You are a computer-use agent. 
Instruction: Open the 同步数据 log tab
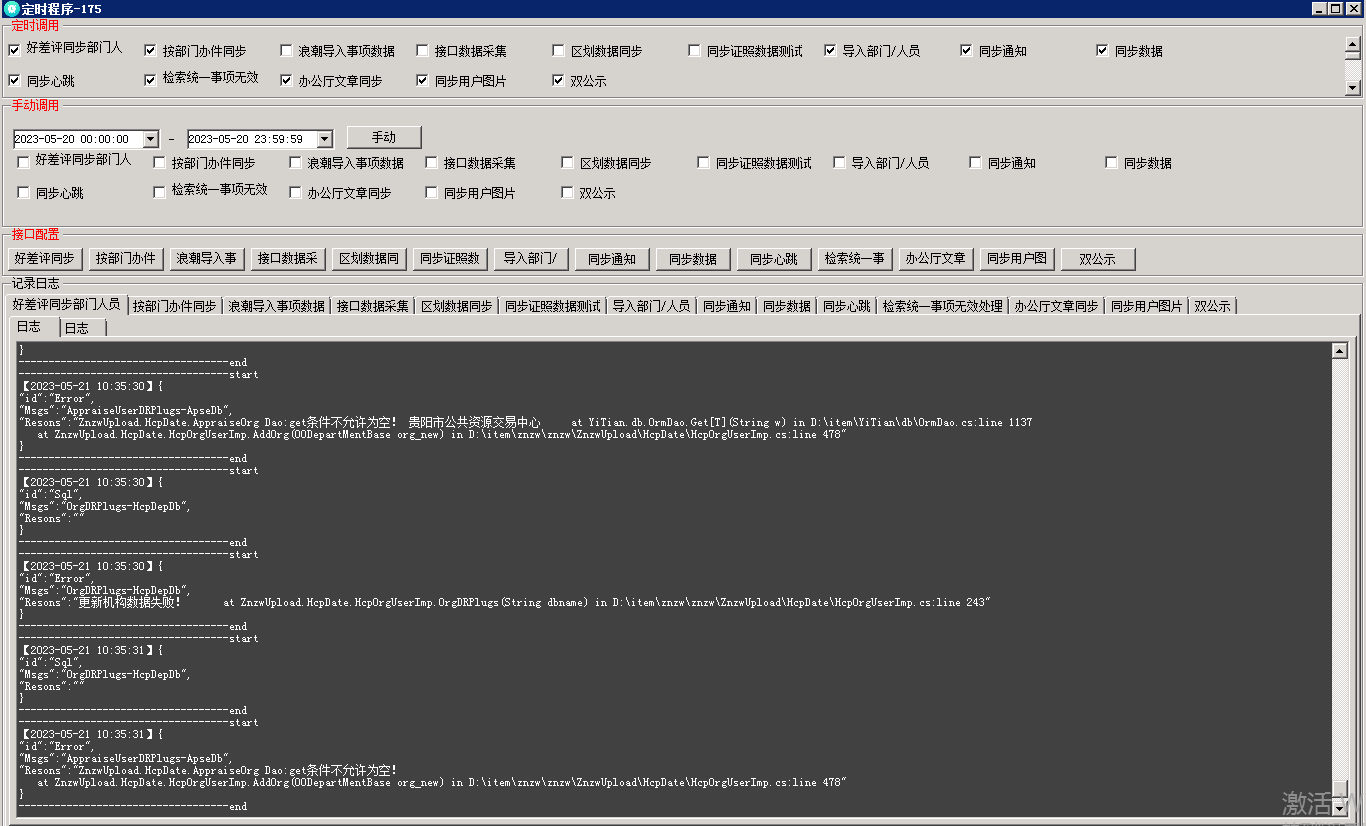(x=787, y=306)
